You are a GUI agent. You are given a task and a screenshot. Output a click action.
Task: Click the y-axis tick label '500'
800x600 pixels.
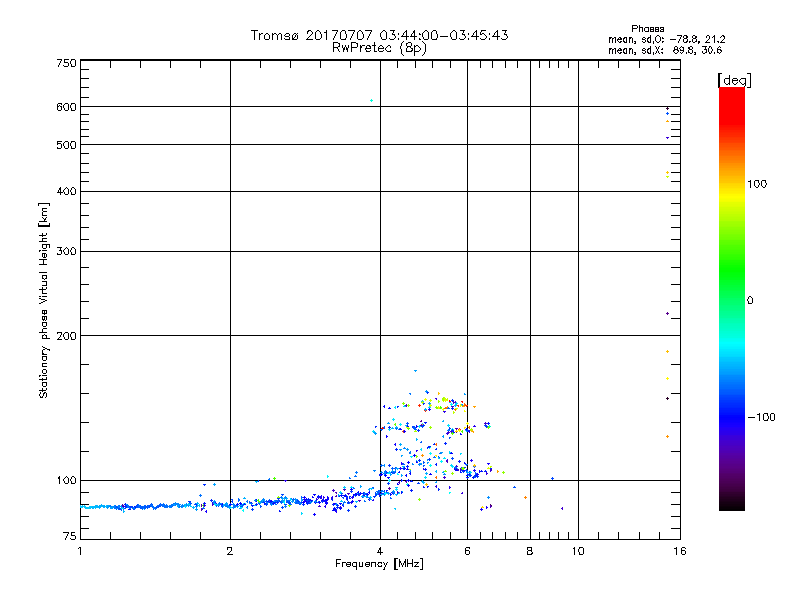[x=66, y=145]
